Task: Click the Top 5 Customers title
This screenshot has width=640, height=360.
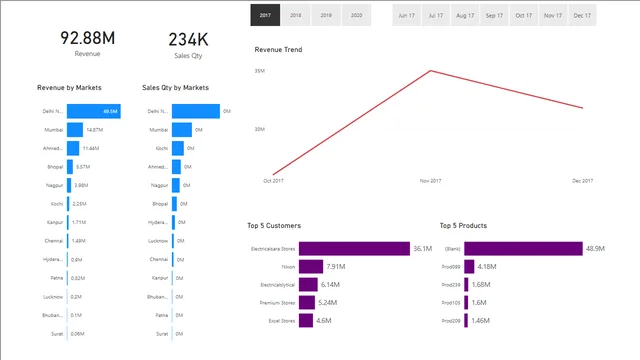Action: 274,225
